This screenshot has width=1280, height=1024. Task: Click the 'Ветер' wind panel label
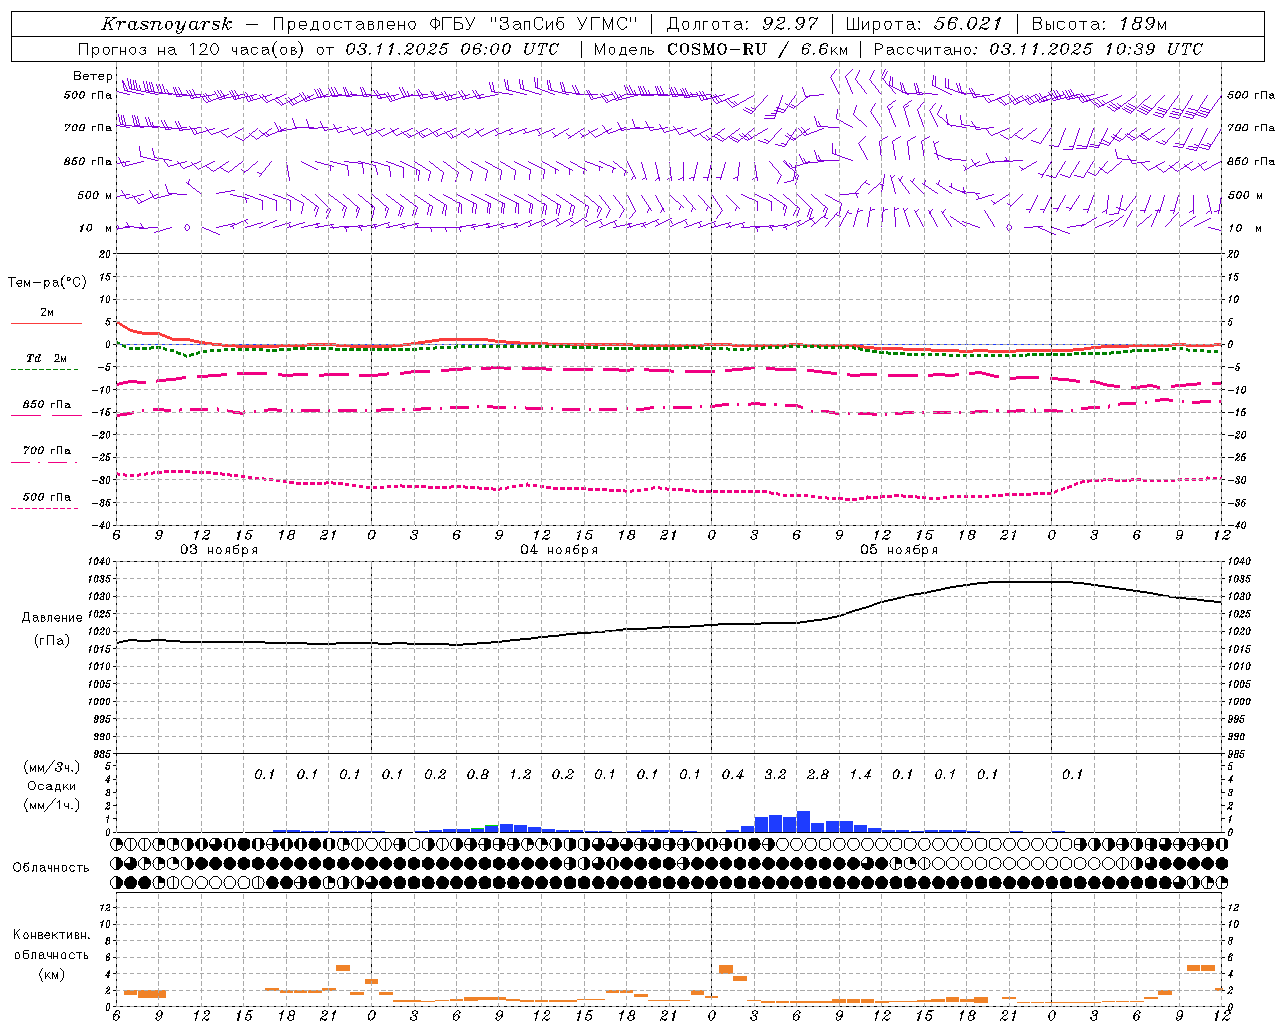(92, 76)
